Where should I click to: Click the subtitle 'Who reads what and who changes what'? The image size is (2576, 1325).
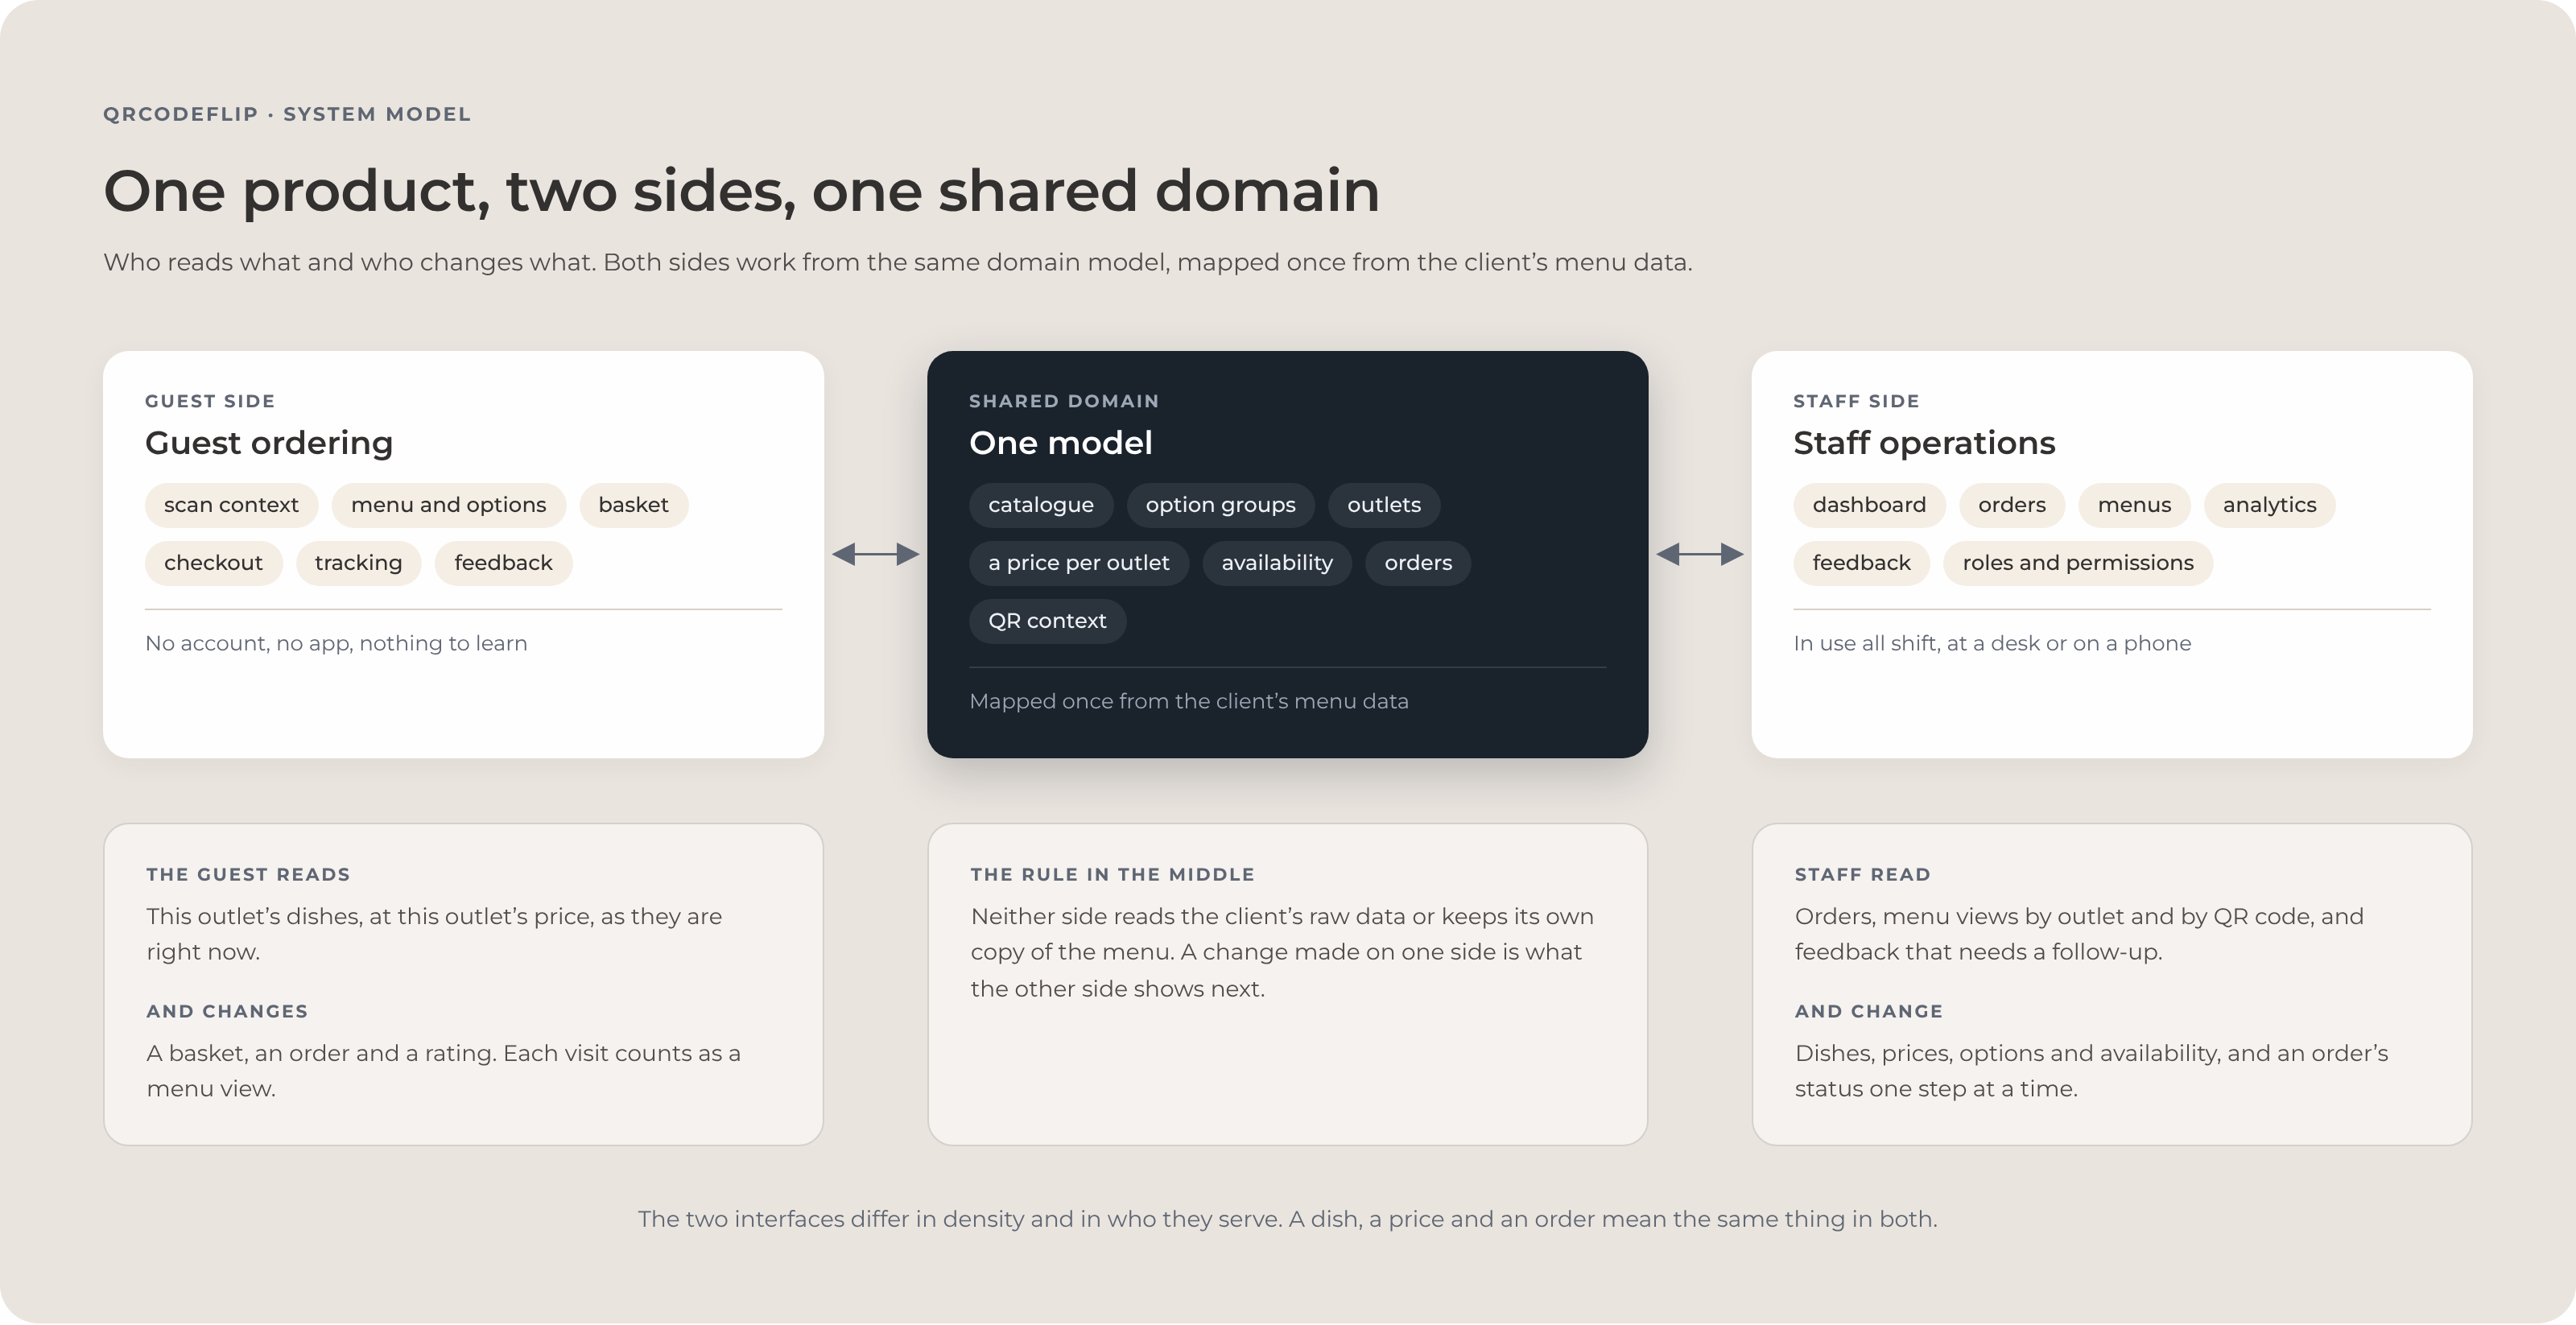click(349, 262)
